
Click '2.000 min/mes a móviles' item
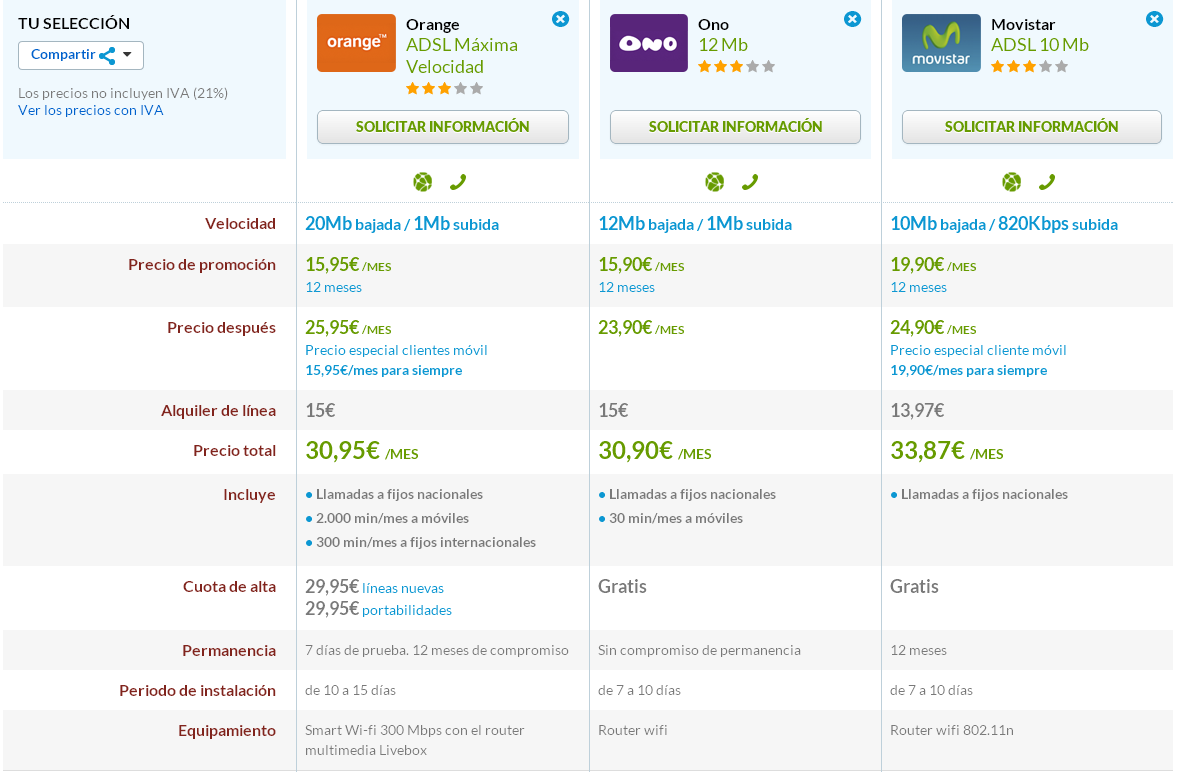(392, 518)
